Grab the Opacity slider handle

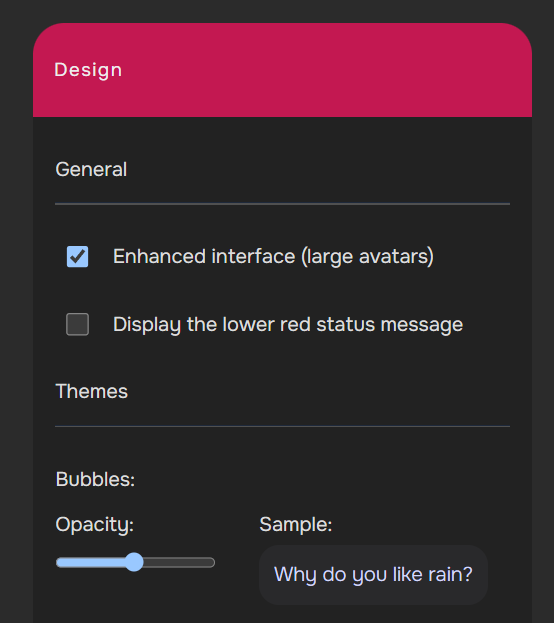(x=134, y=562)
